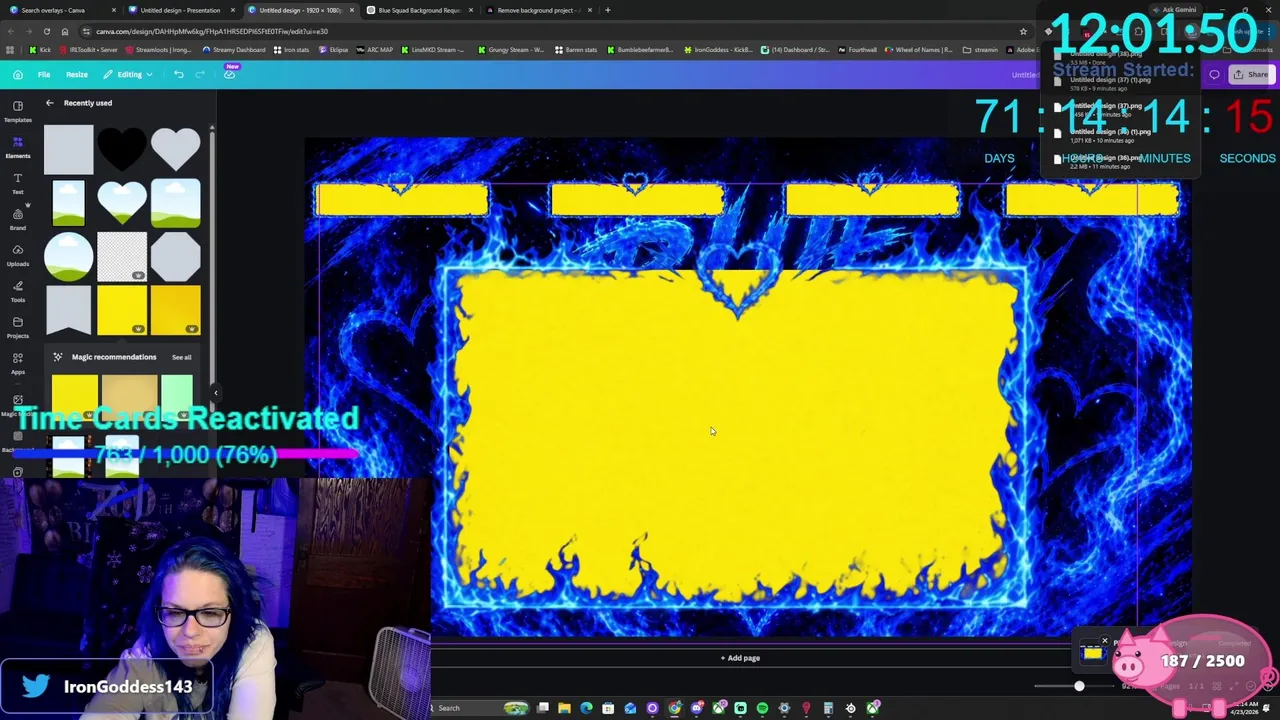Select the transparent checkered square thumbnail
The image size is (1280, 720).
[x=122, y=256]
